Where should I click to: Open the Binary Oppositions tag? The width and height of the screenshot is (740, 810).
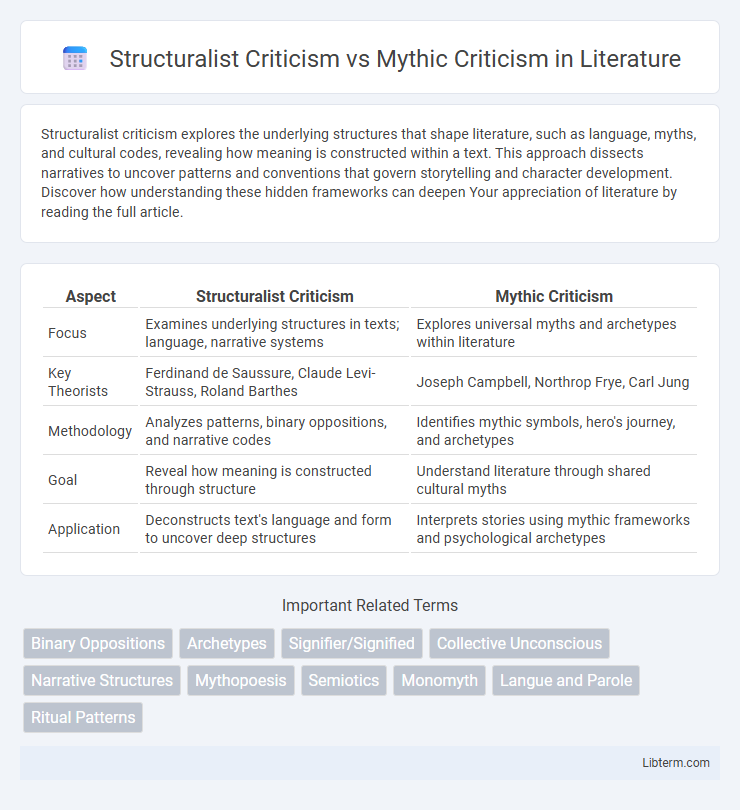pyautogui.click(x=98, y=643)
